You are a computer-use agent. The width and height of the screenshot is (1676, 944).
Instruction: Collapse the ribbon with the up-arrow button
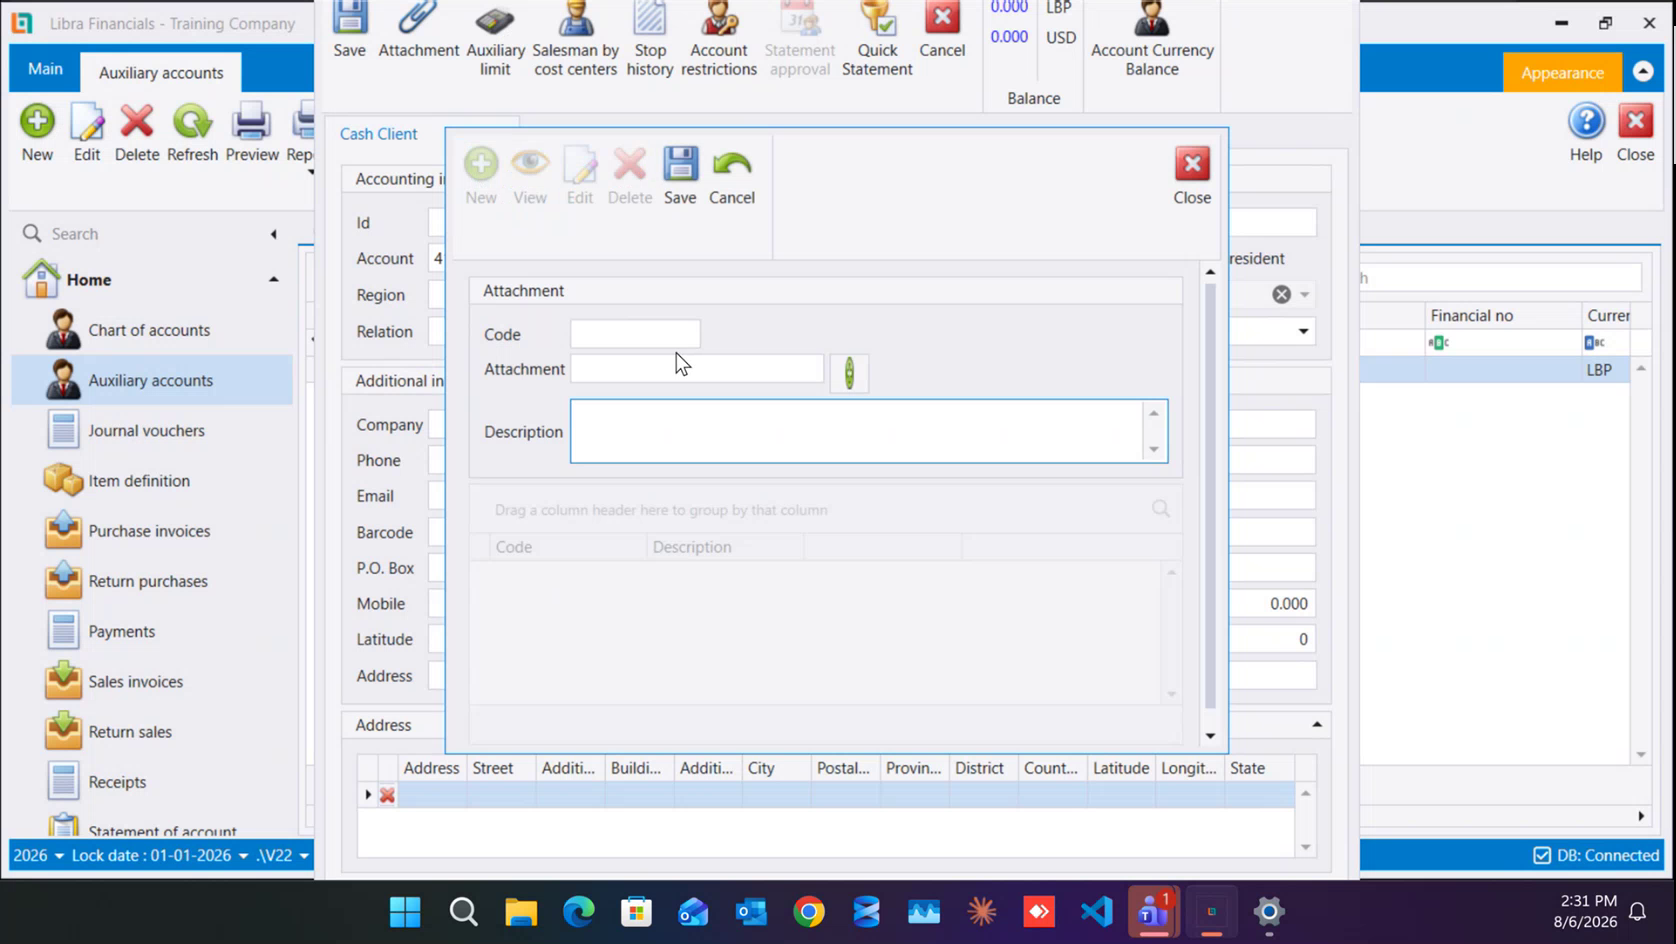click(x=1643, y=72)
